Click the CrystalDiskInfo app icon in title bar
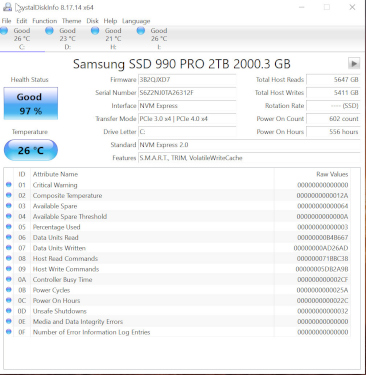The image size is (366, 375). click(x=7, y=7)
